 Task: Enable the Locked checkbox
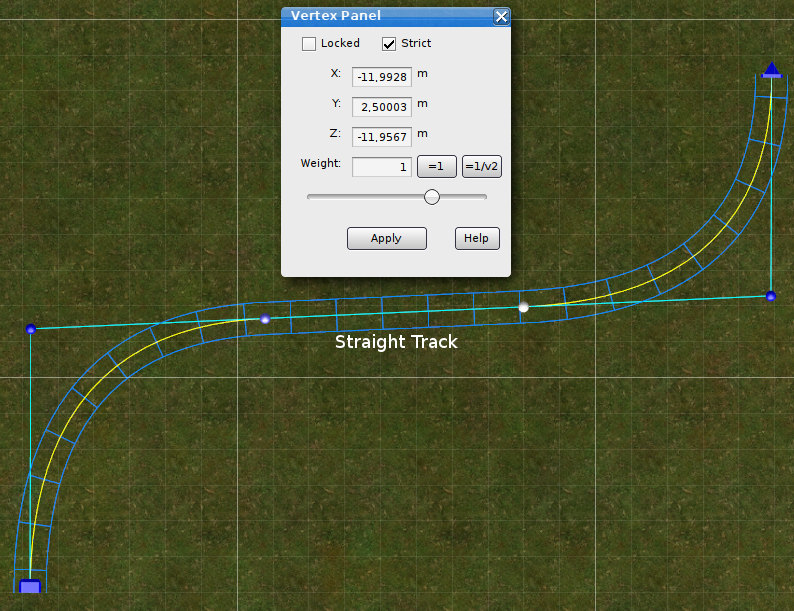[309, 44]
